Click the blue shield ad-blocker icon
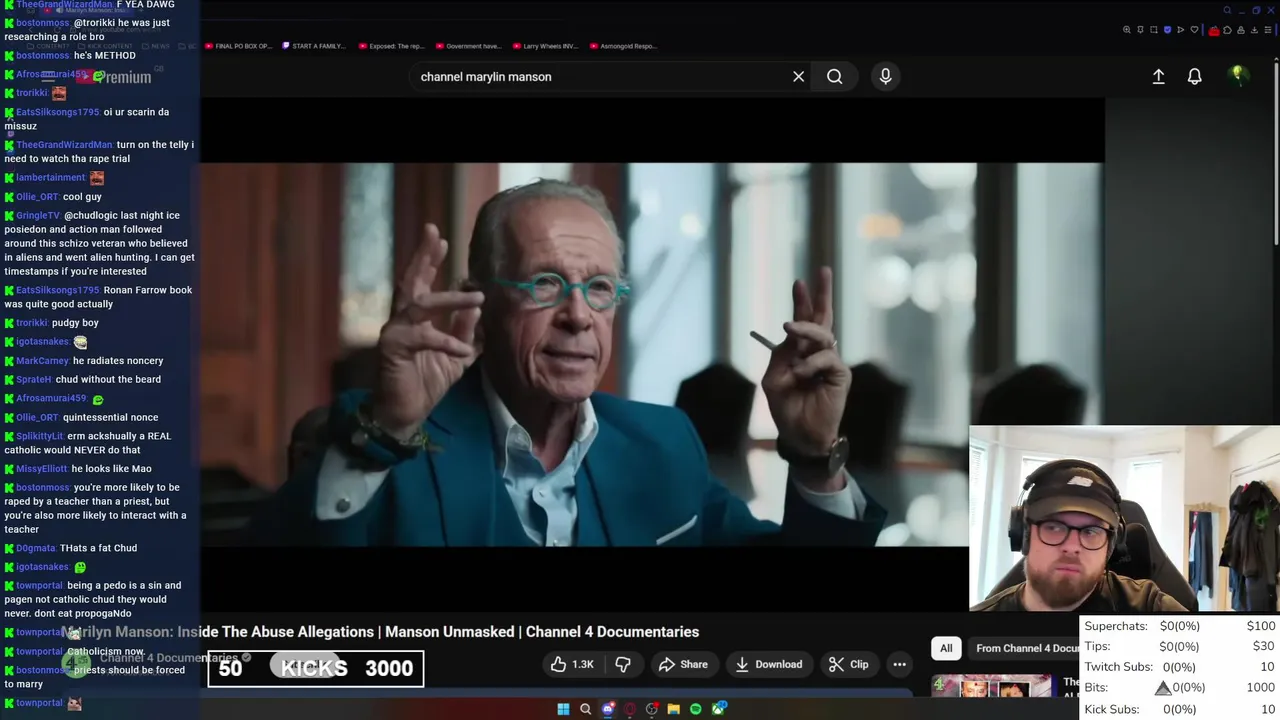 click(1167, 30)
